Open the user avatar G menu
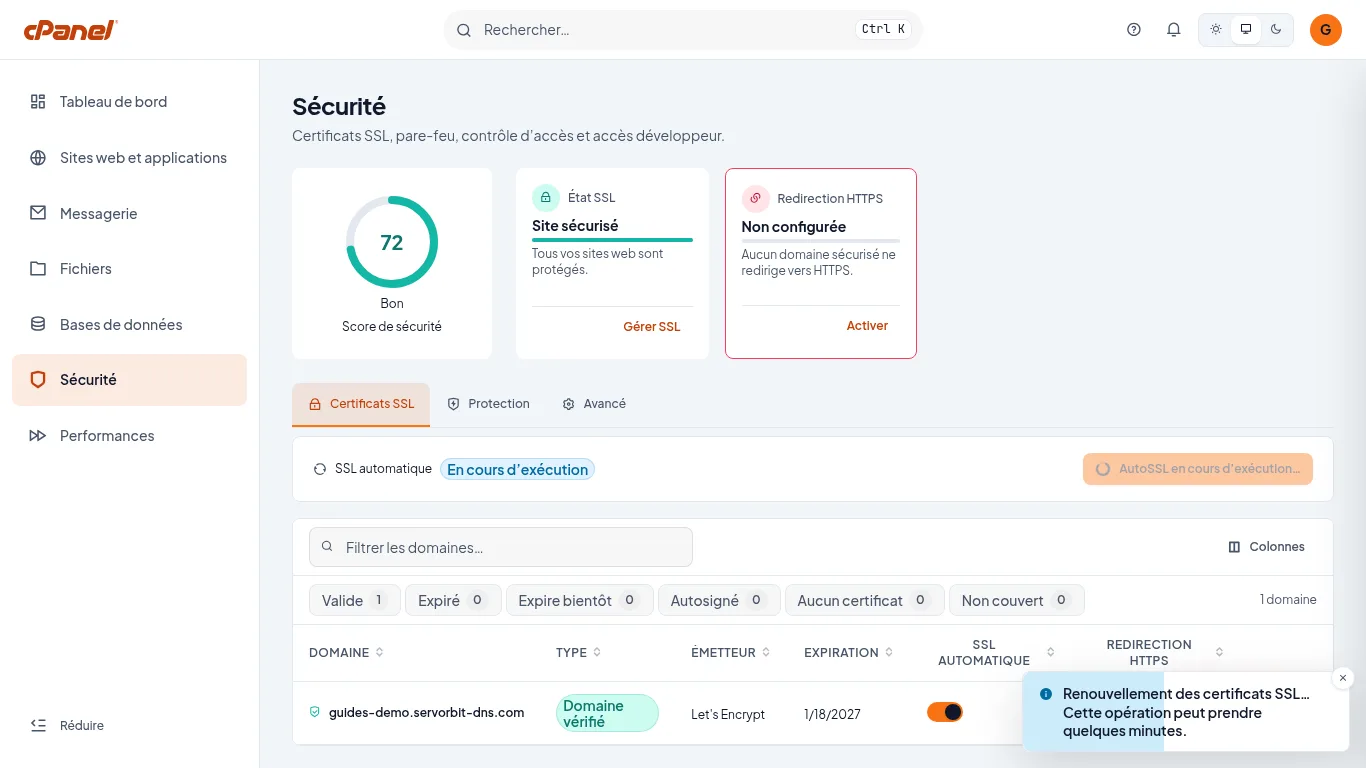Viewport: 1366px width, 768px height. (x=1326, y=30)
